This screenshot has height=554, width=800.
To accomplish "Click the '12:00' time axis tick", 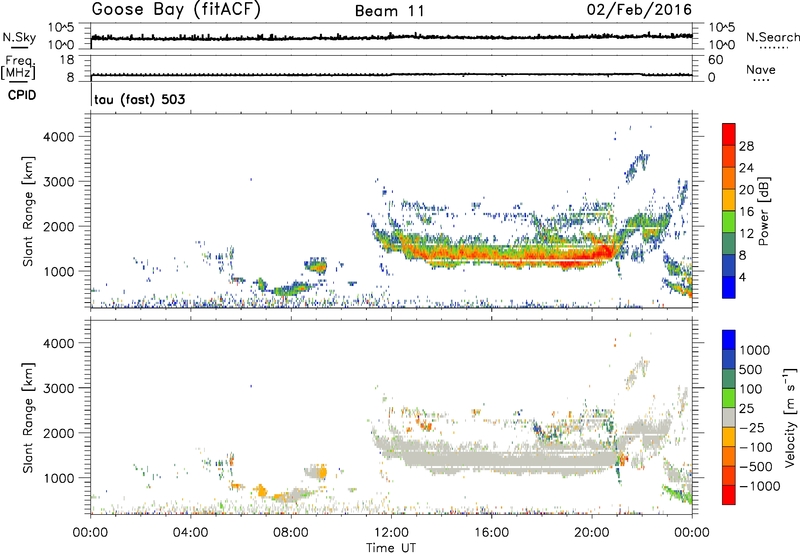I will pos(391,533).
